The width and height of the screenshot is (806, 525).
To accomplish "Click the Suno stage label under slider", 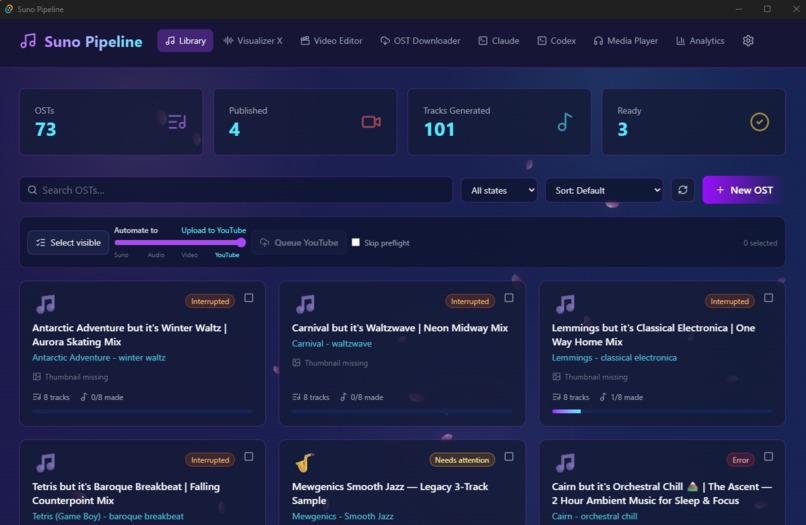I will 121,255.
